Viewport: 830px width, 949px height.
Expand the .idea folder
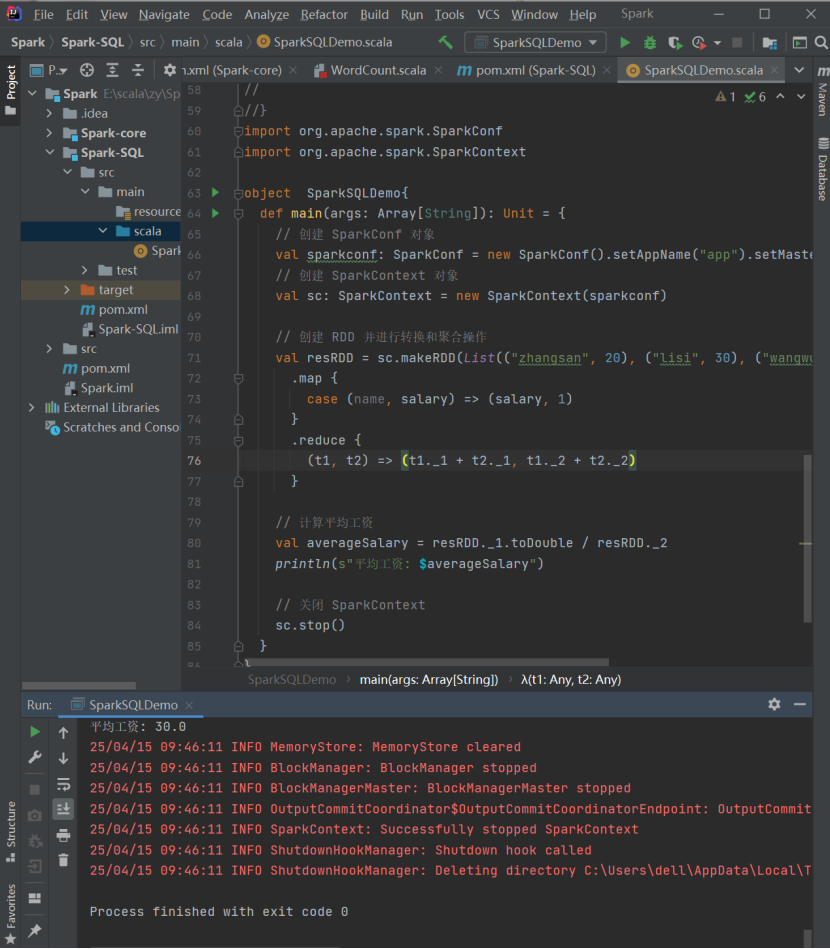(49, 113)
